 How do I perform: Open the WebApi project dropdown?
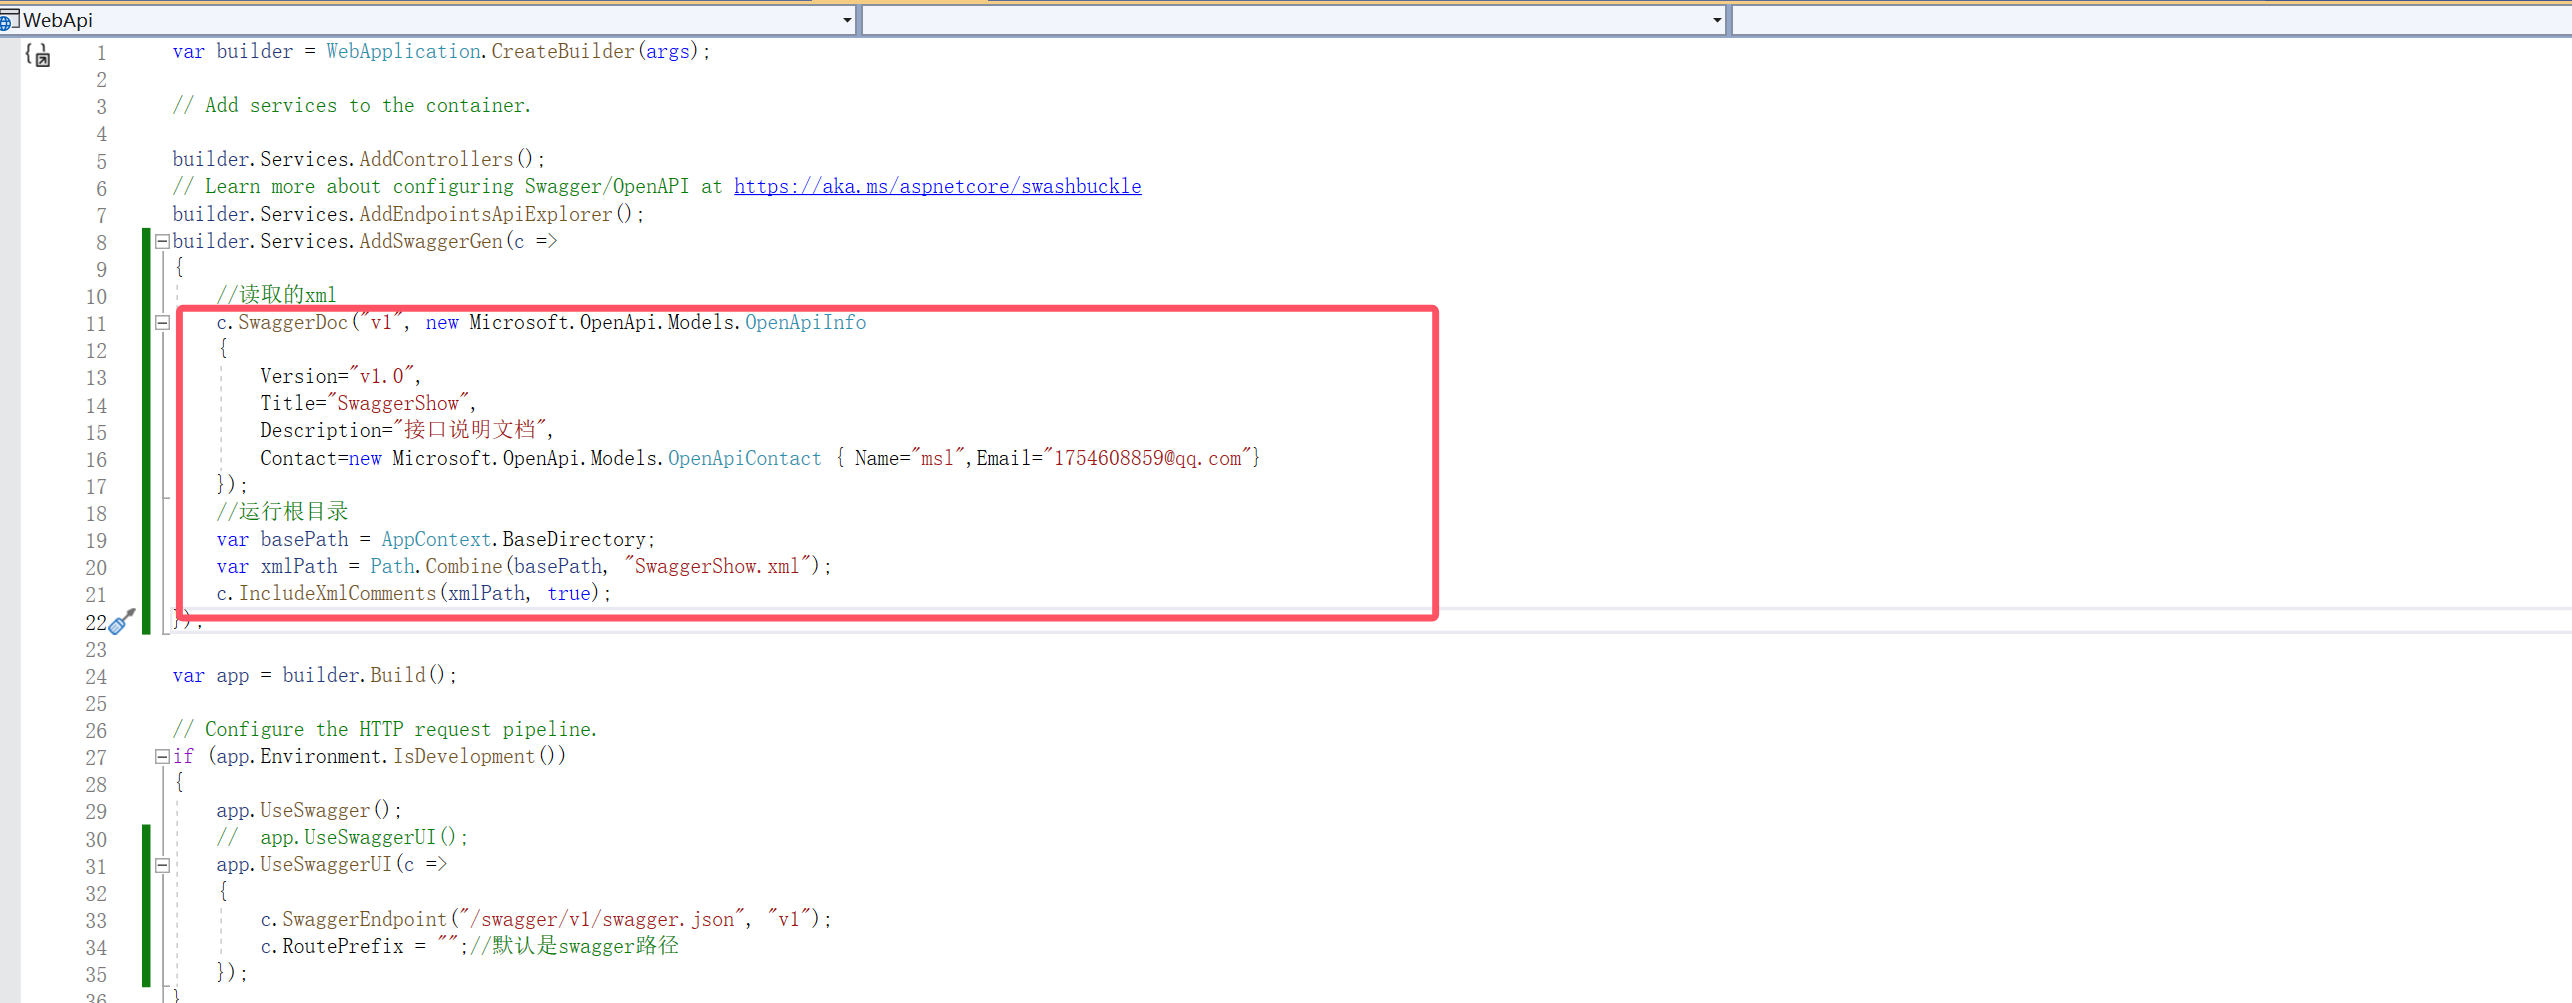point(847,20)
